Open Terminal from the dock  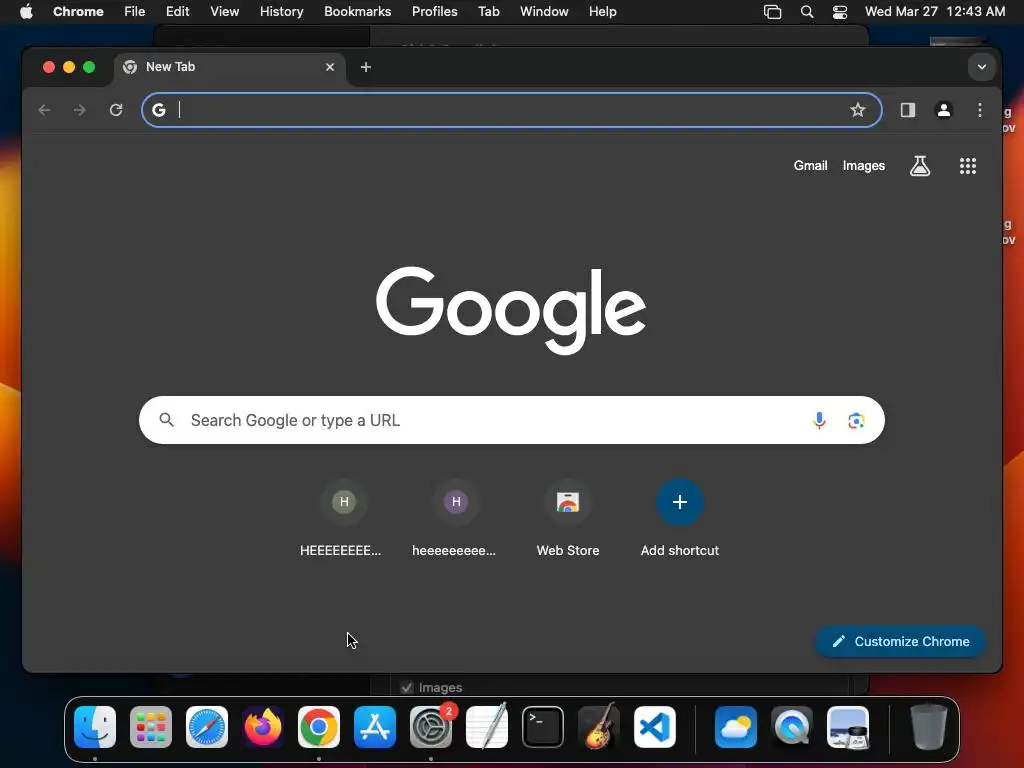pos(543,727)
